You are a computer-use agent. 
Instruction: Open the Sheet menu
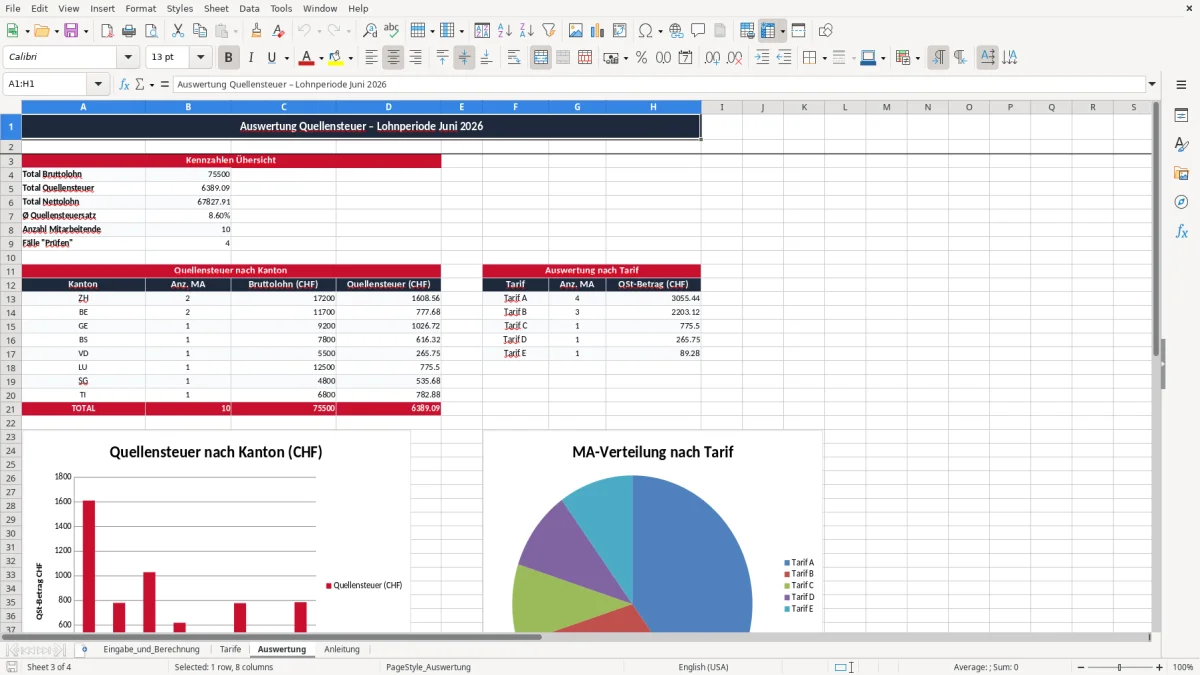216,8
